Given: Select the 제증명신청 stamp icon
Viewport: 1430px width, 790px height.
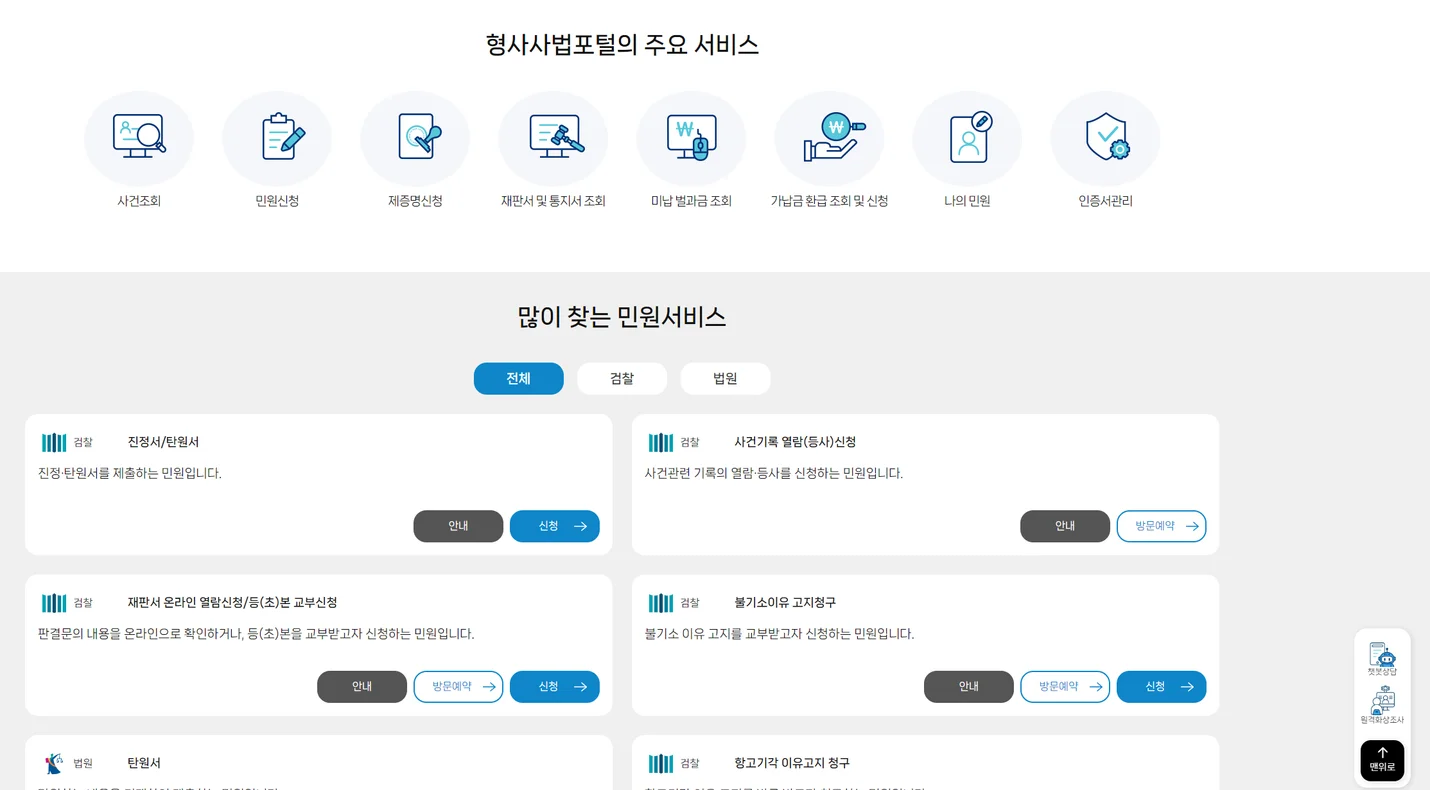Looking at the screenshot, I should tap(415, 138).
